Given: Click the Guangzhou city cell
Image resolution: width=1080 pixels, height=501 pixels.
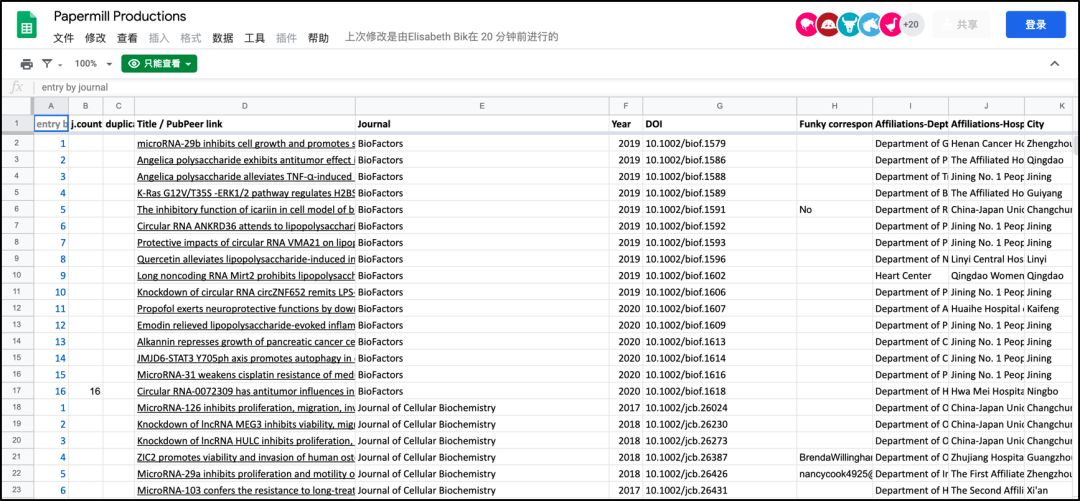Looking at the screenshot, I should tap(1048, 458).
